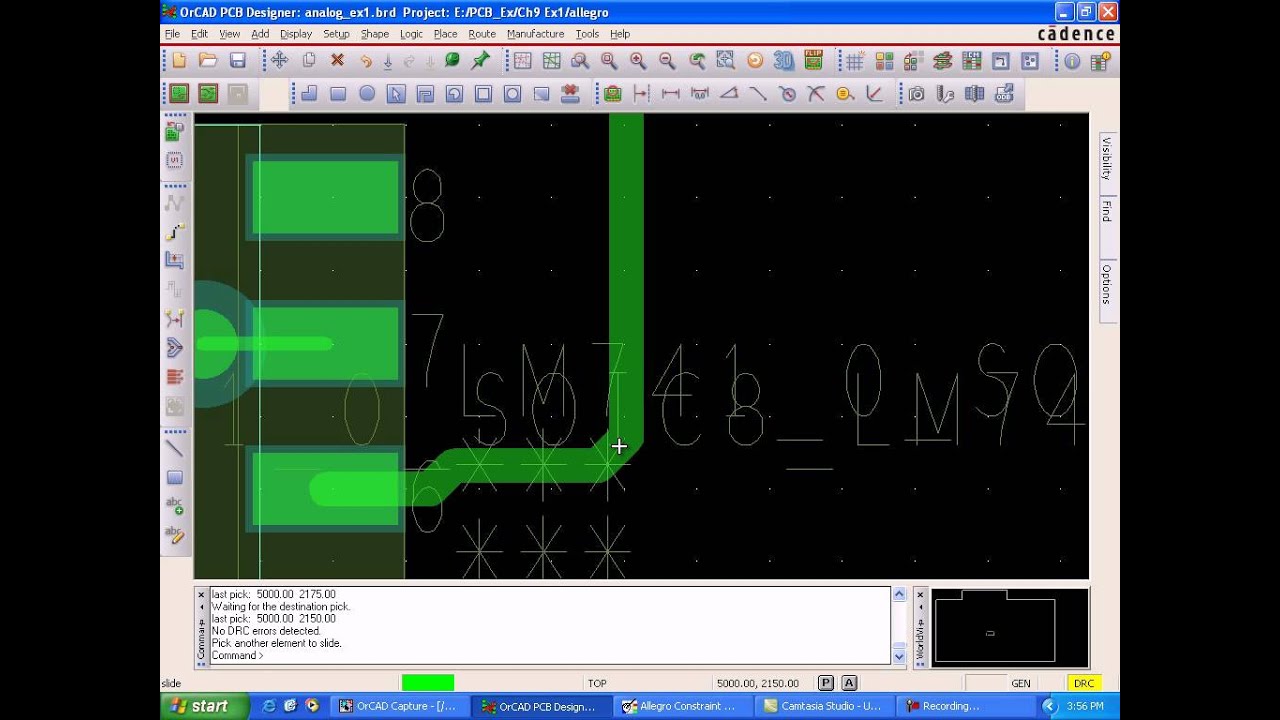
Task: Select the Move tool with four-way arrows
Action: [x=280, y=61]
